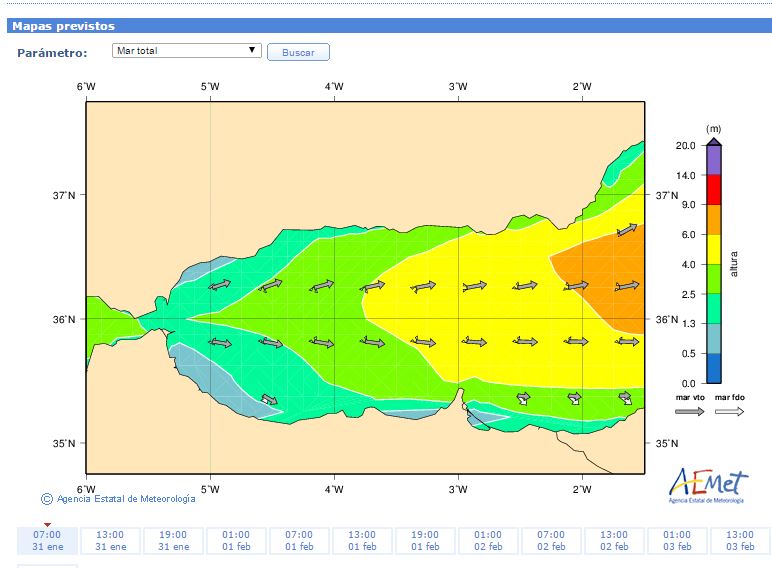Click the Agencia Estatal de Meteorología copyright text
The image size is (772, 568).
click(125, 499)
